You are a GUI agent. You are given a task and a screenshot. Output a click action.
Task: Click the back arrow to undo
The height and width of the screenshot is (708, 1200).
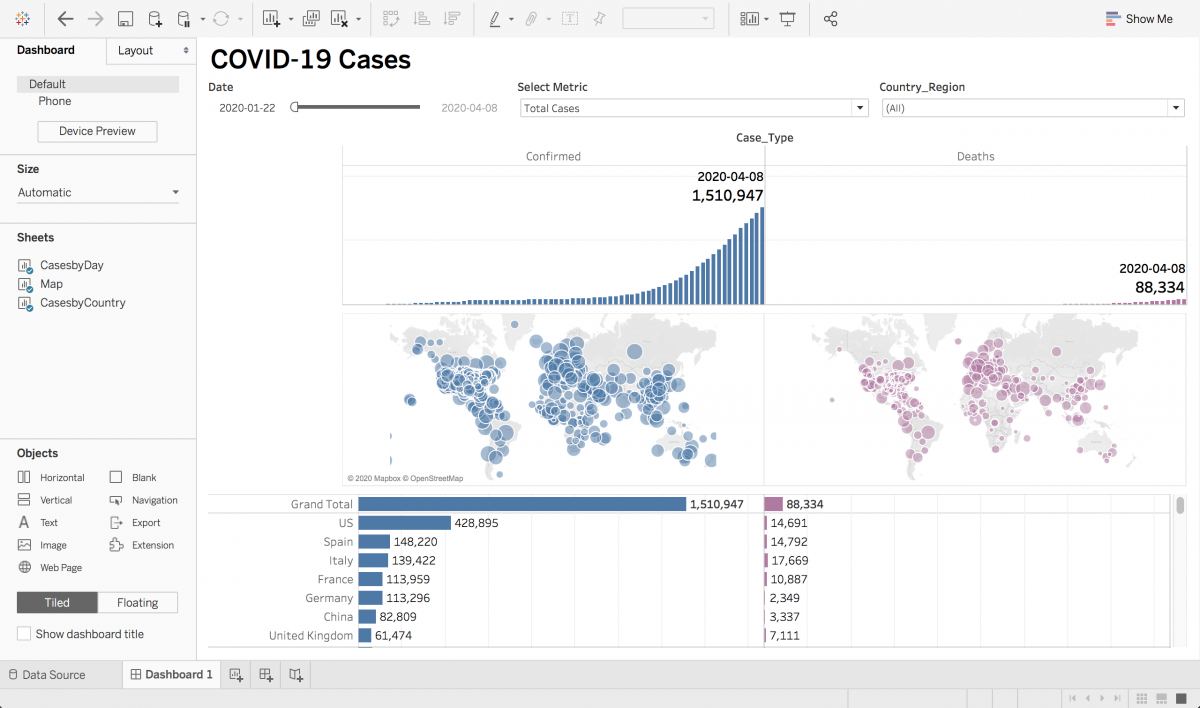[65, 19]
